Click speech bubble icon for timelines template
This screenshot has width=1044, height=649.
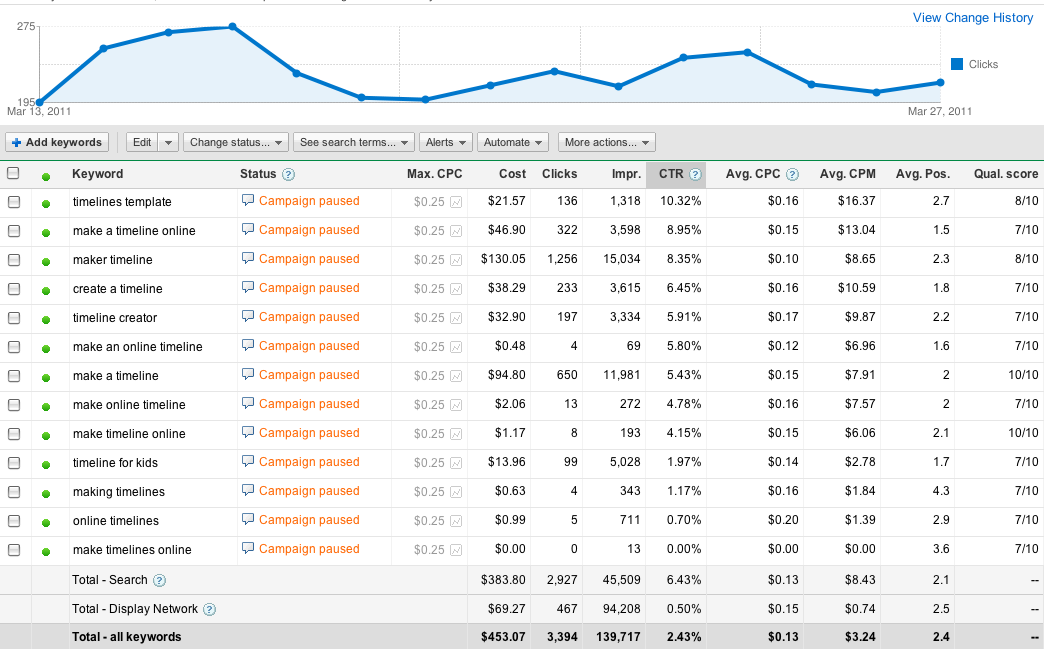click(x=248, y=200)
